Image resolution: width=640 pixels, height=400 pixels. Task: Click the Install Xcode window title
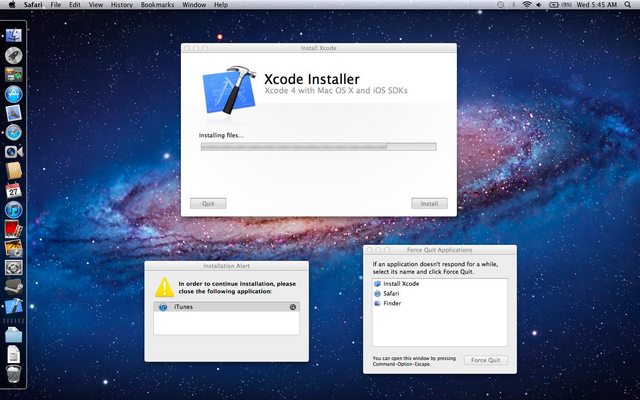[x=318, y=48]
